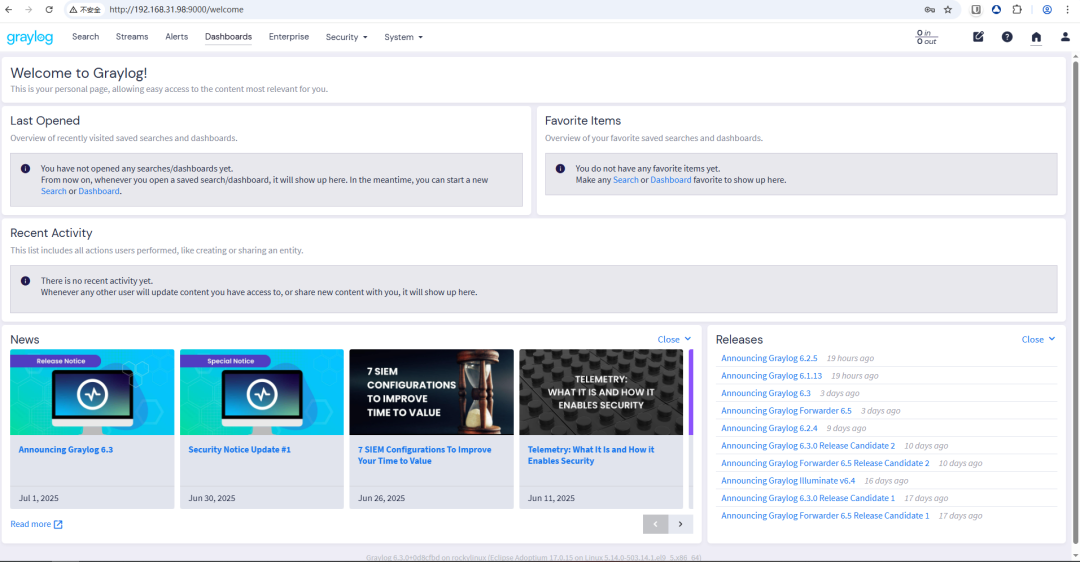Viewport: 1080px width, 562px height.
Task: Open Telemetry: What It Is news title
Action: pos(591,455)
